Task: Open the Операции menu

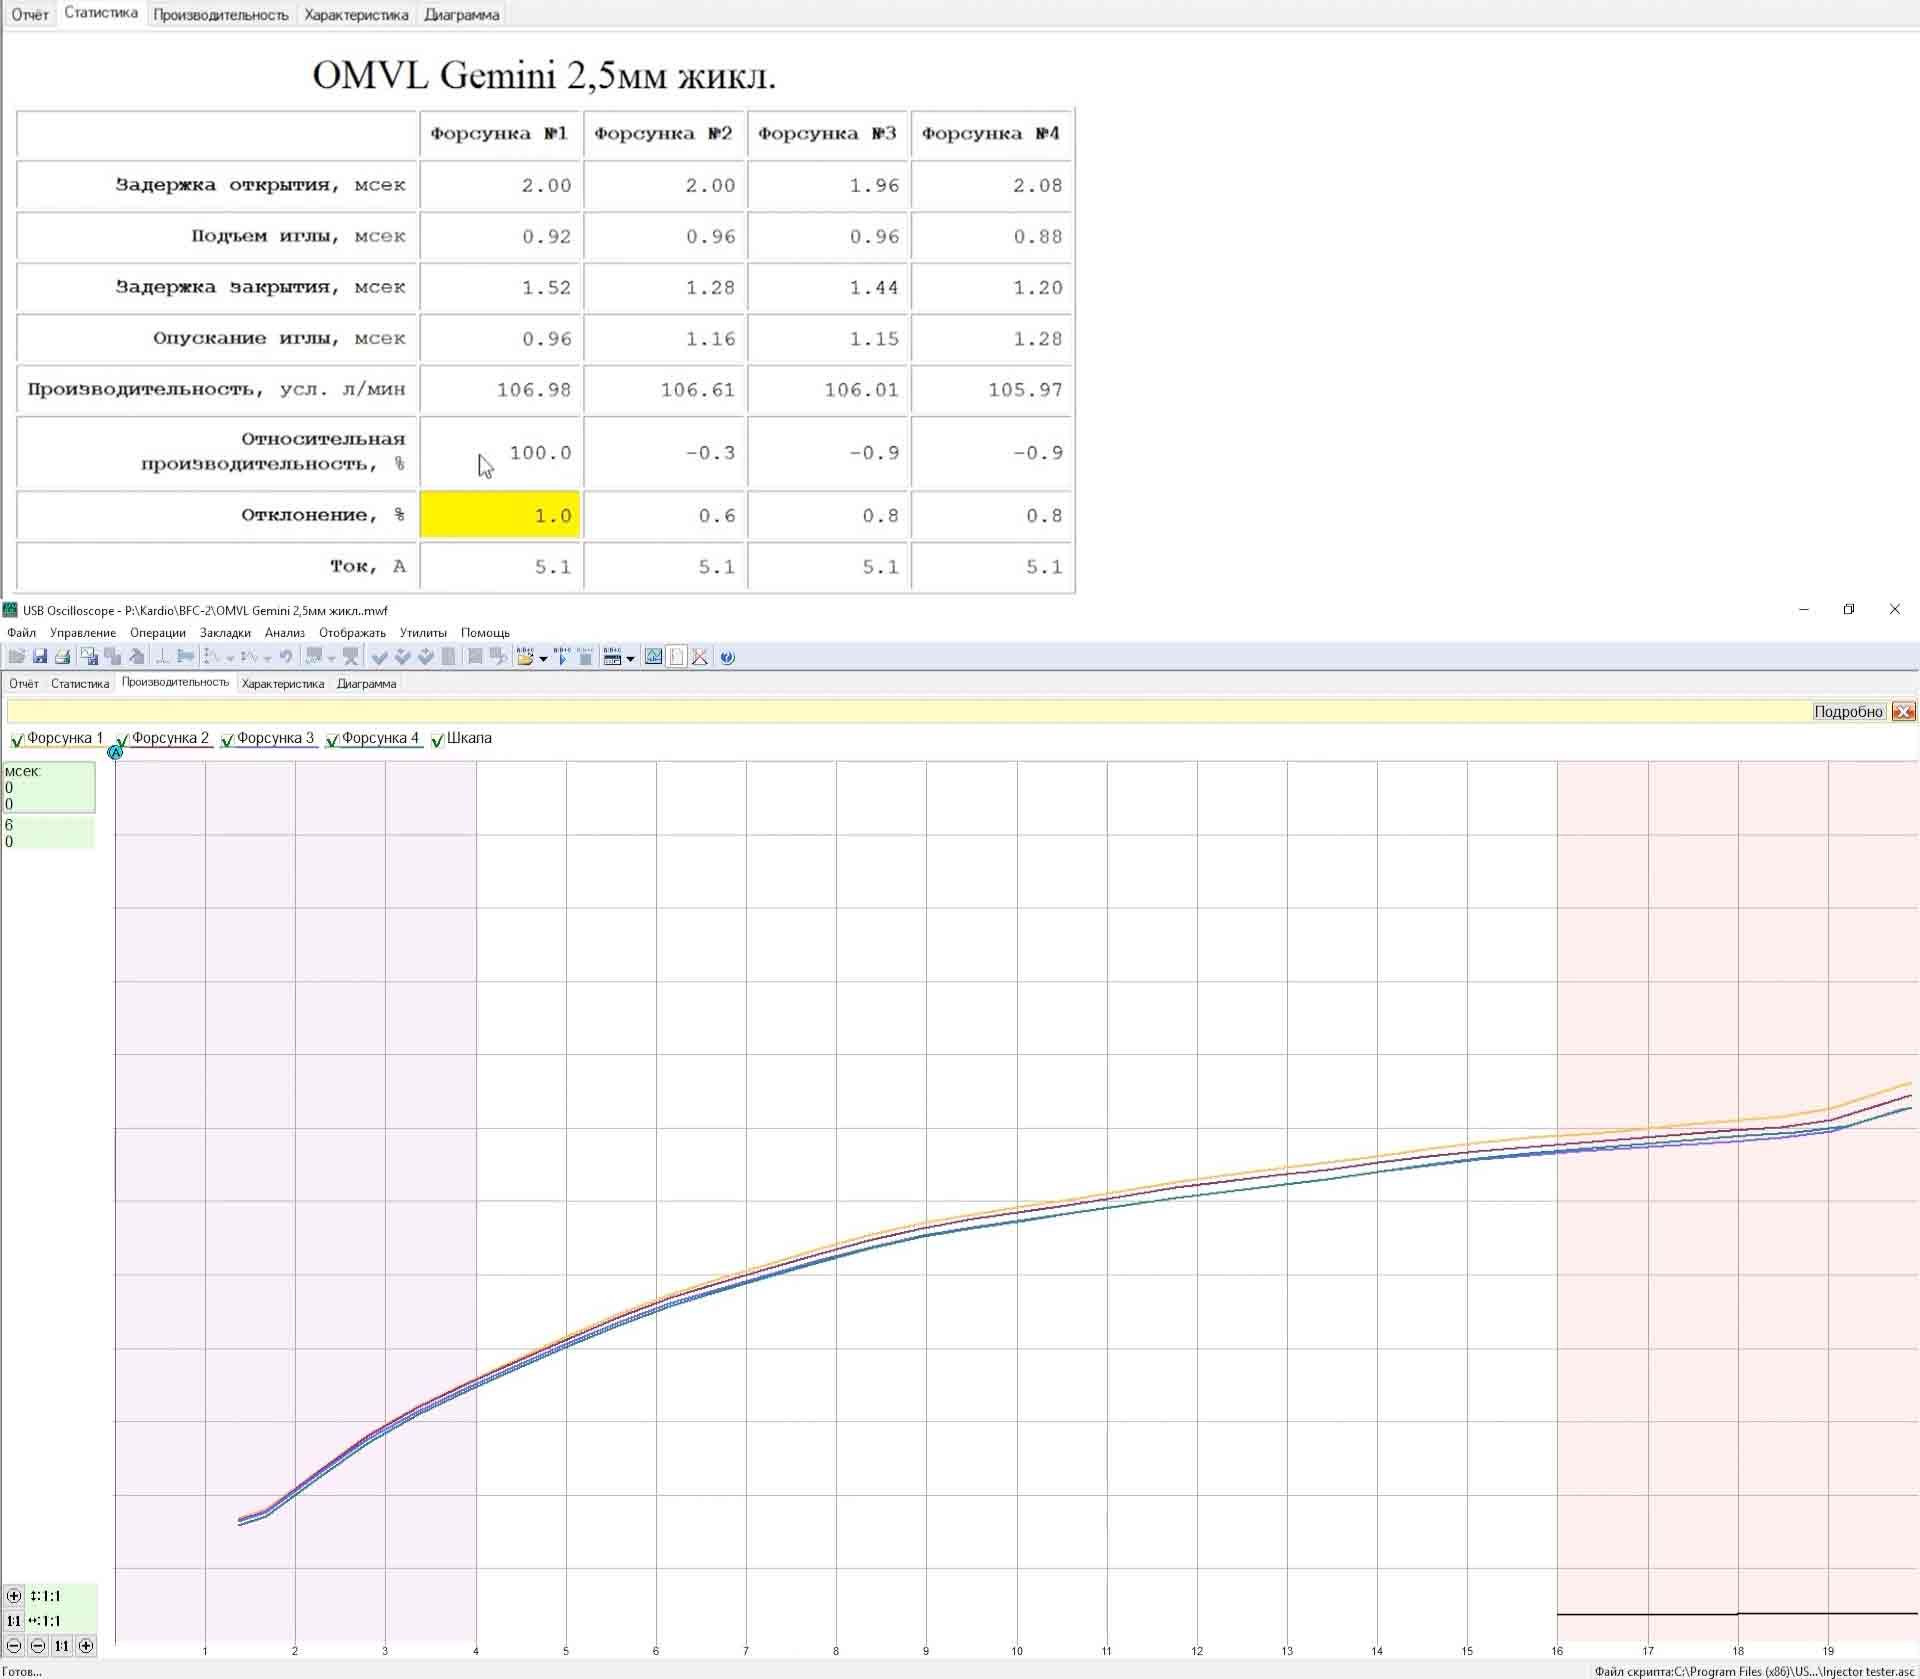Action: tap(158, 633)
